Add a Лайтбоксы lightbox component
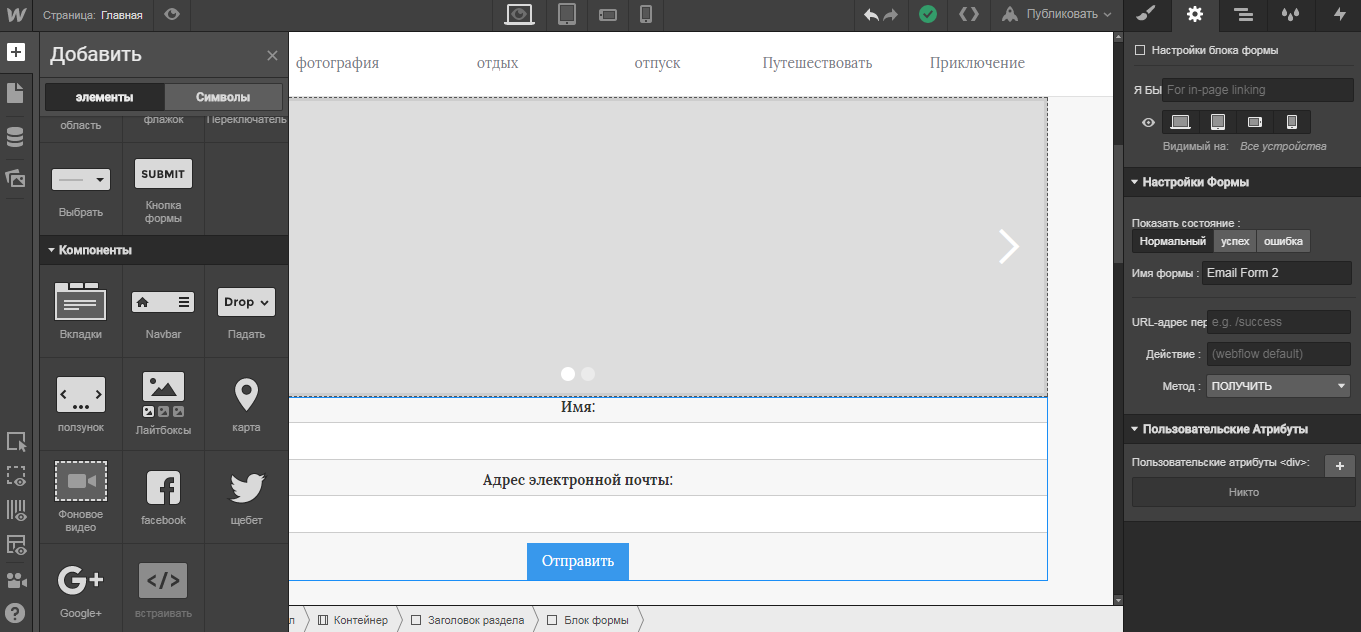The height and width of the screenshot is (632, 1361). pyautogui.click(x=163, y=404)
